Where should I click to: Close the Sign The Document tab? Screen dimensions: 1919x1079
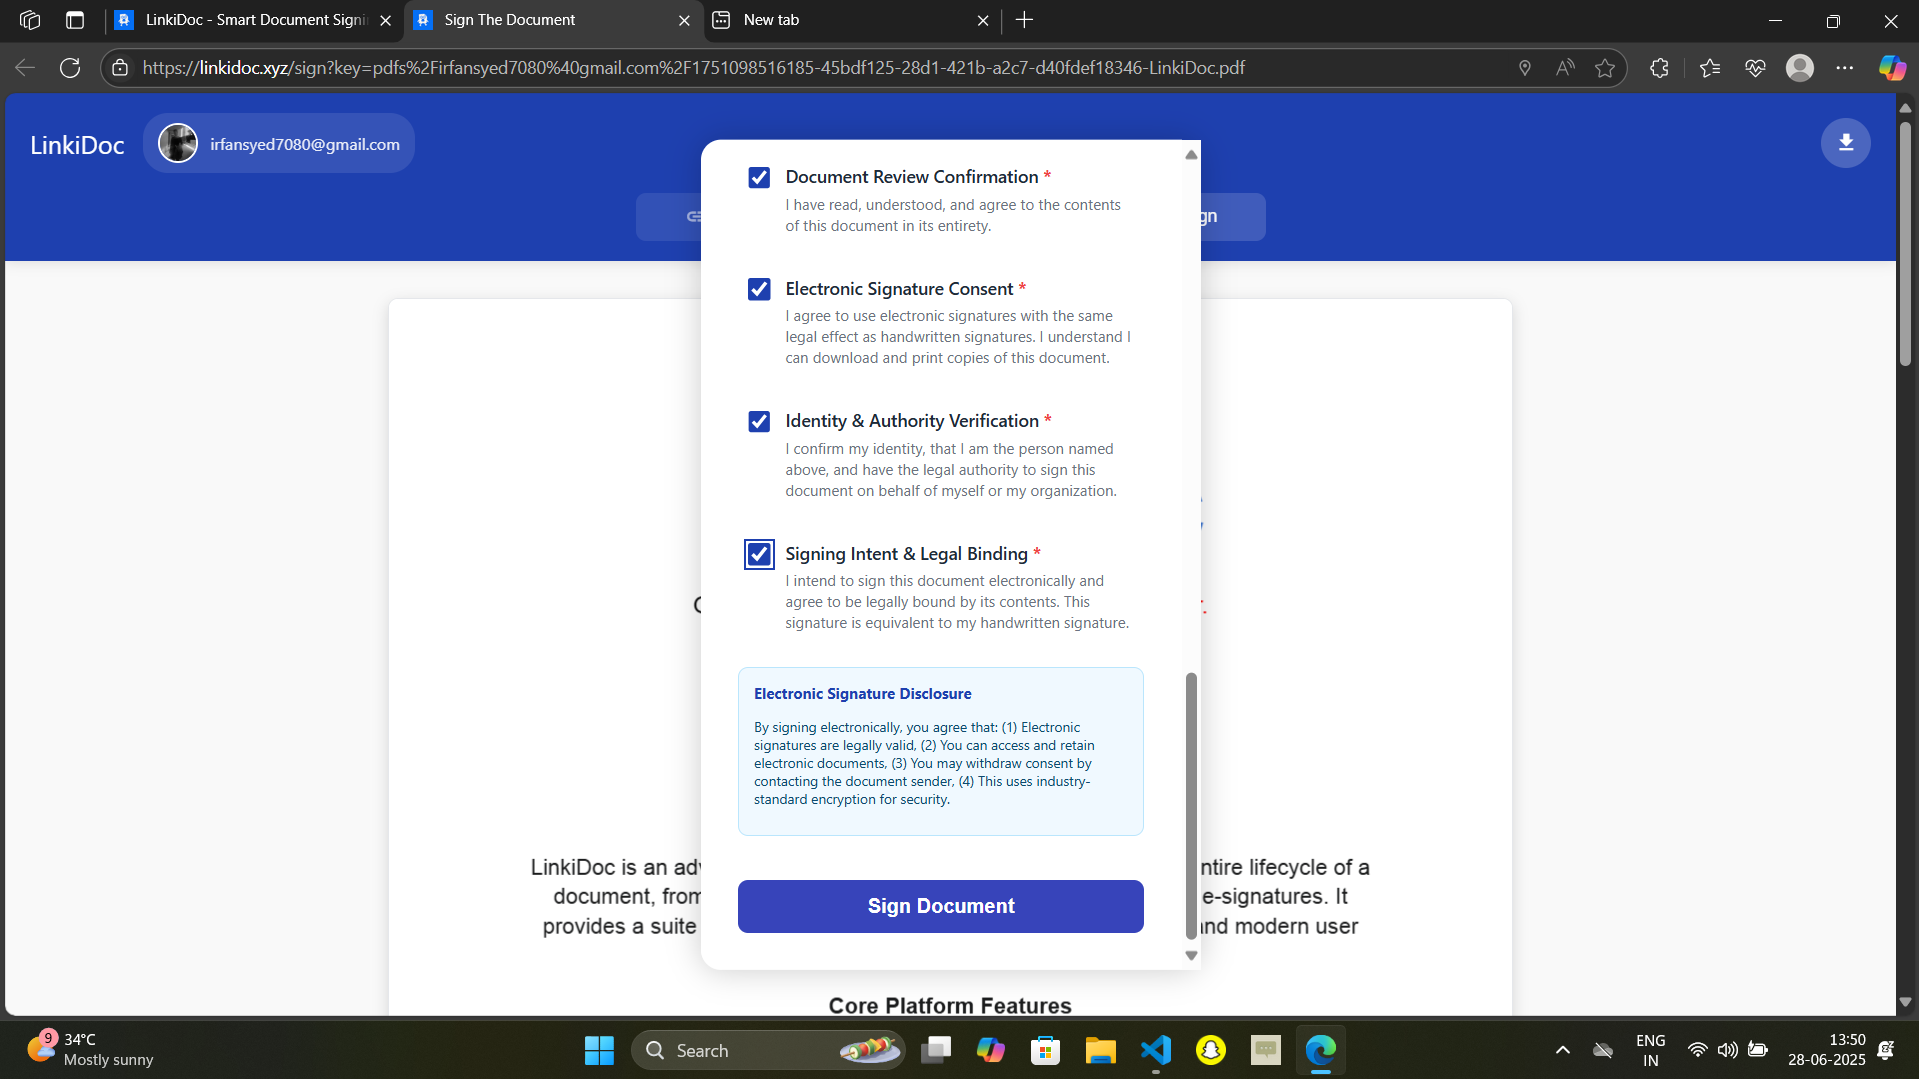point(684,20)
